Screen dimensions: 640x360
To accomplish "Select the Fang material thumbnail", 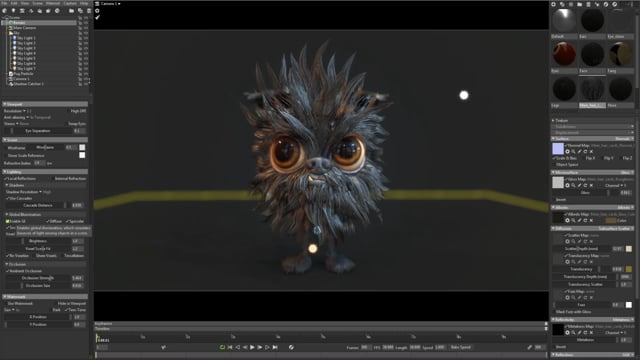I will pos(620,54).
